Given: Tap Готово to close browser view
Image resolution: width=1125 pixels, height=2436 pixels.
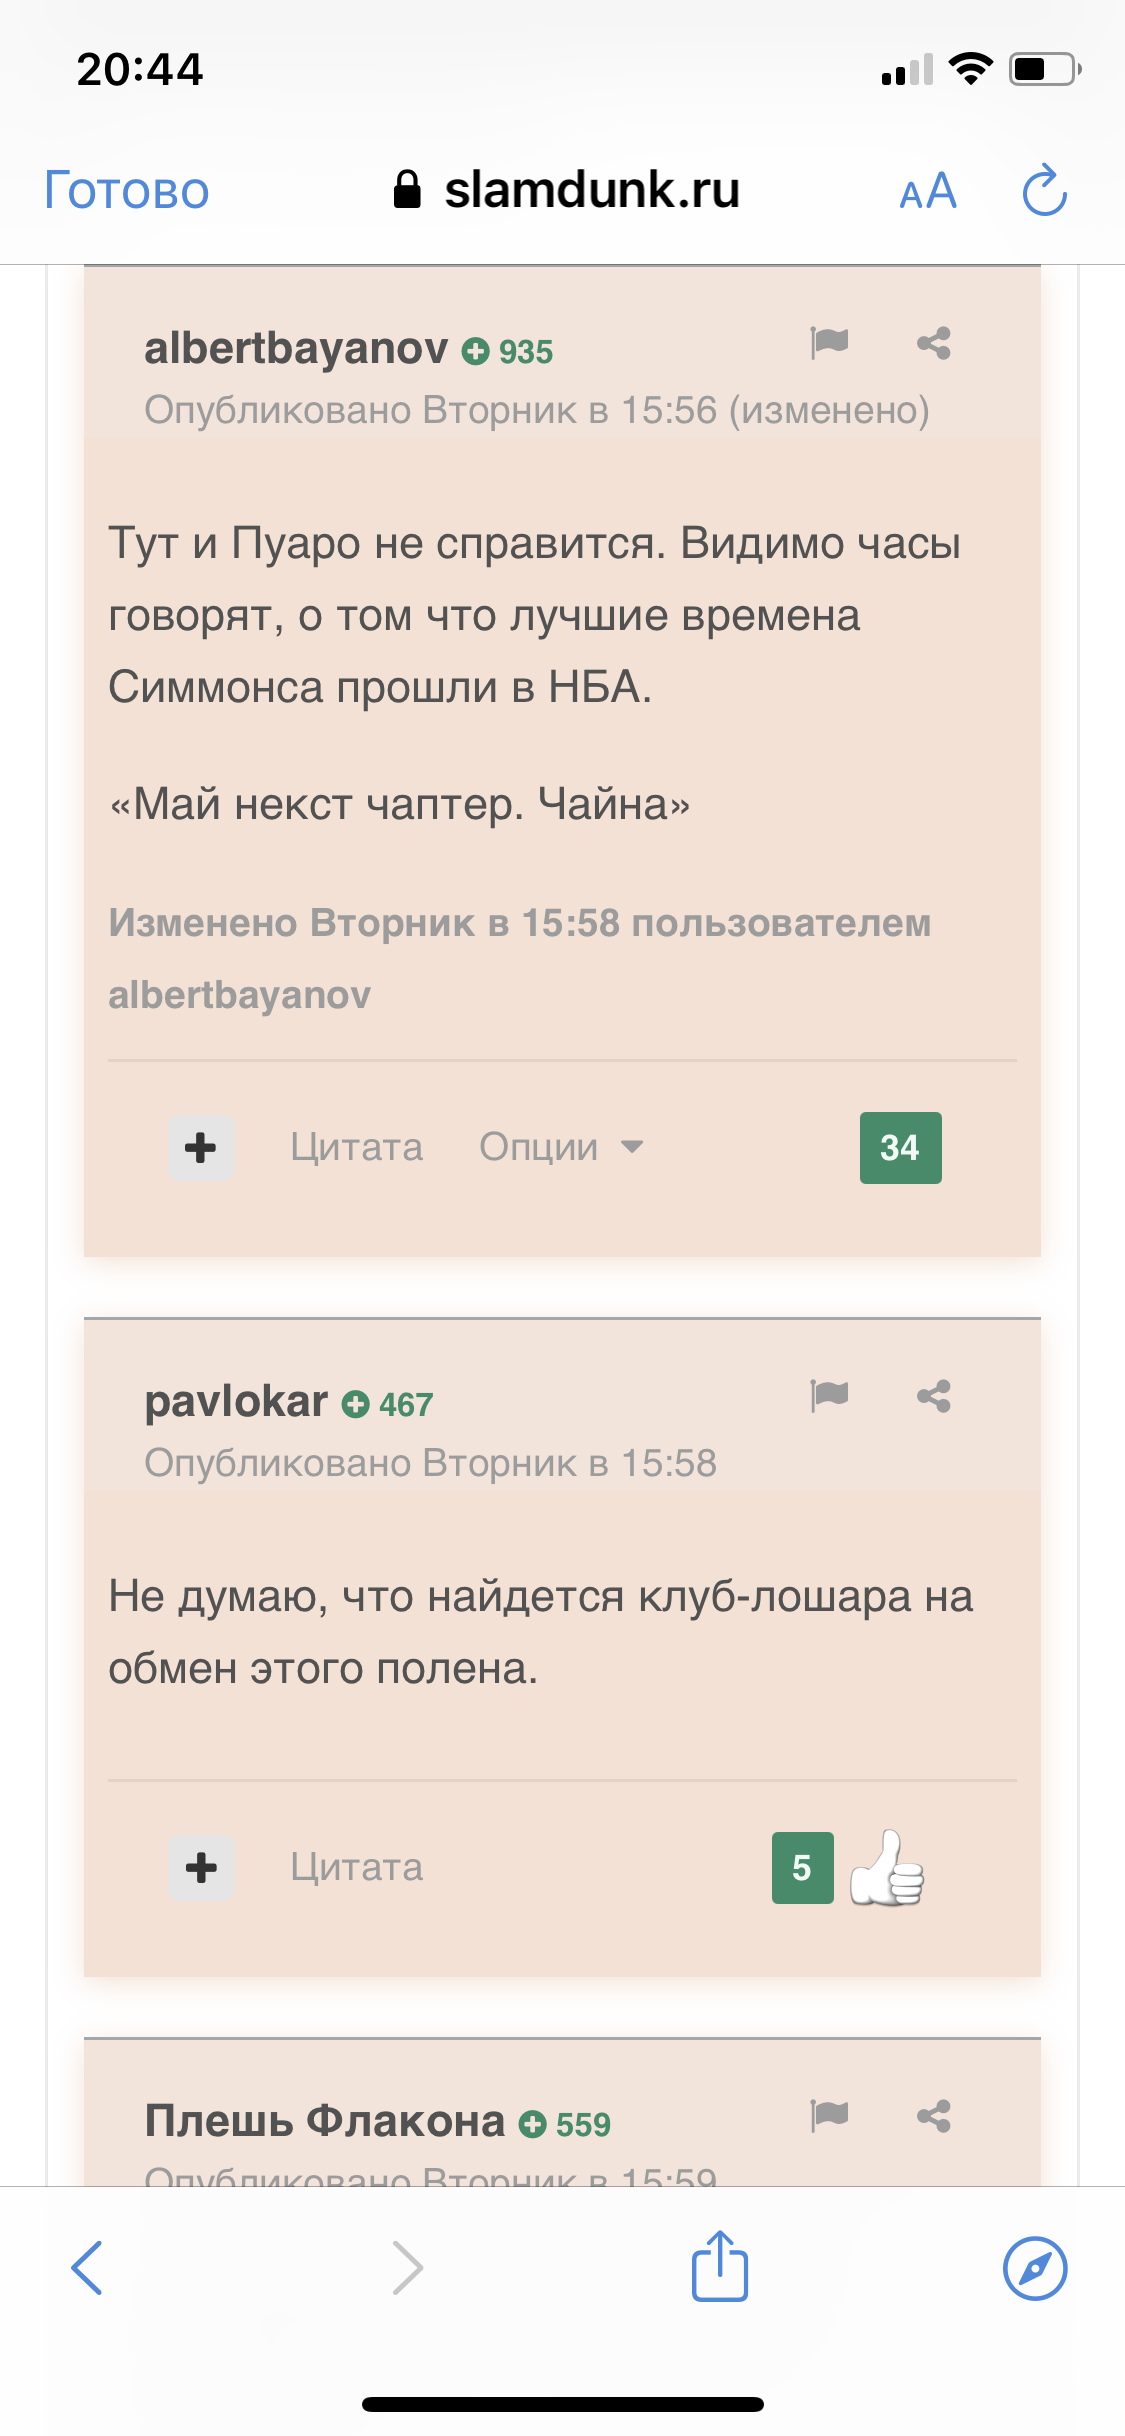Looking at the screenshot, I should pos(127,190).
